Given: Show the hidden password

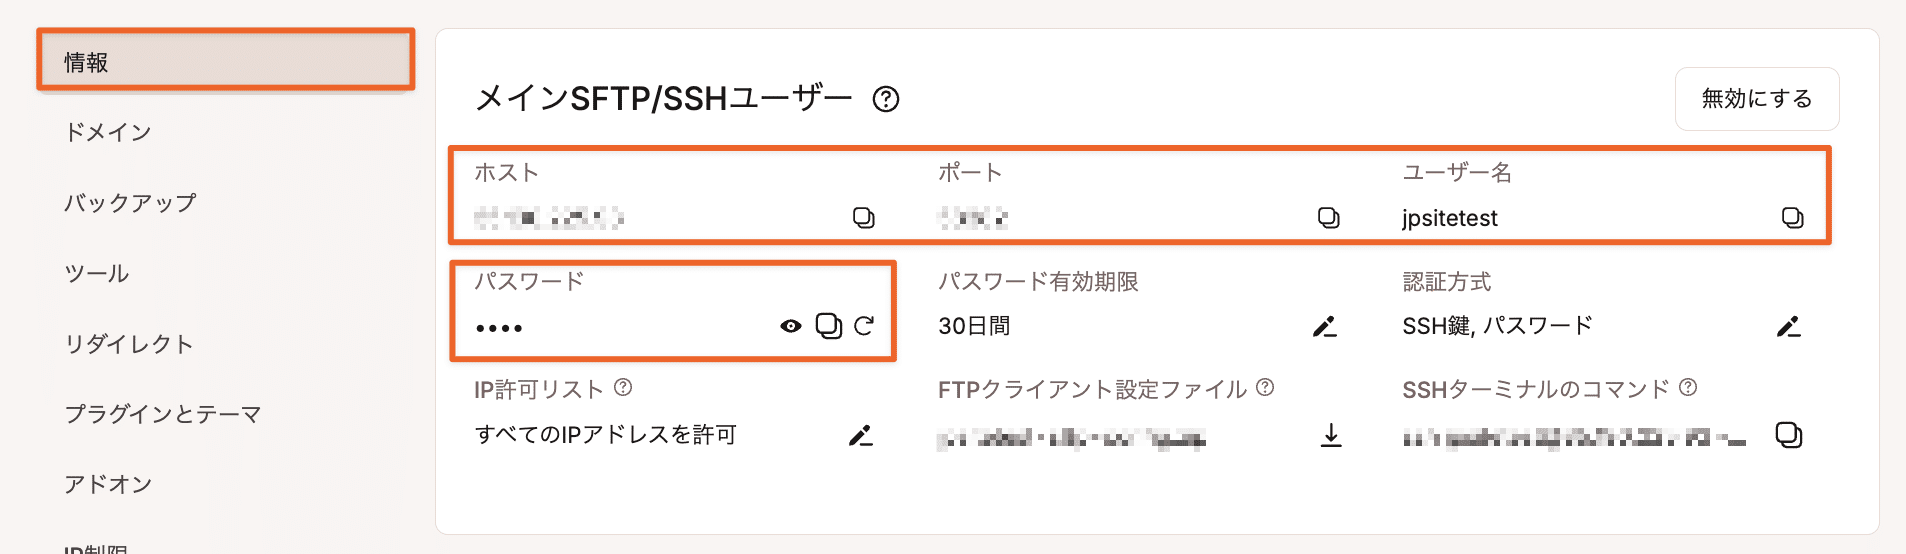Looking at the screenshot, I should point(791,326).
